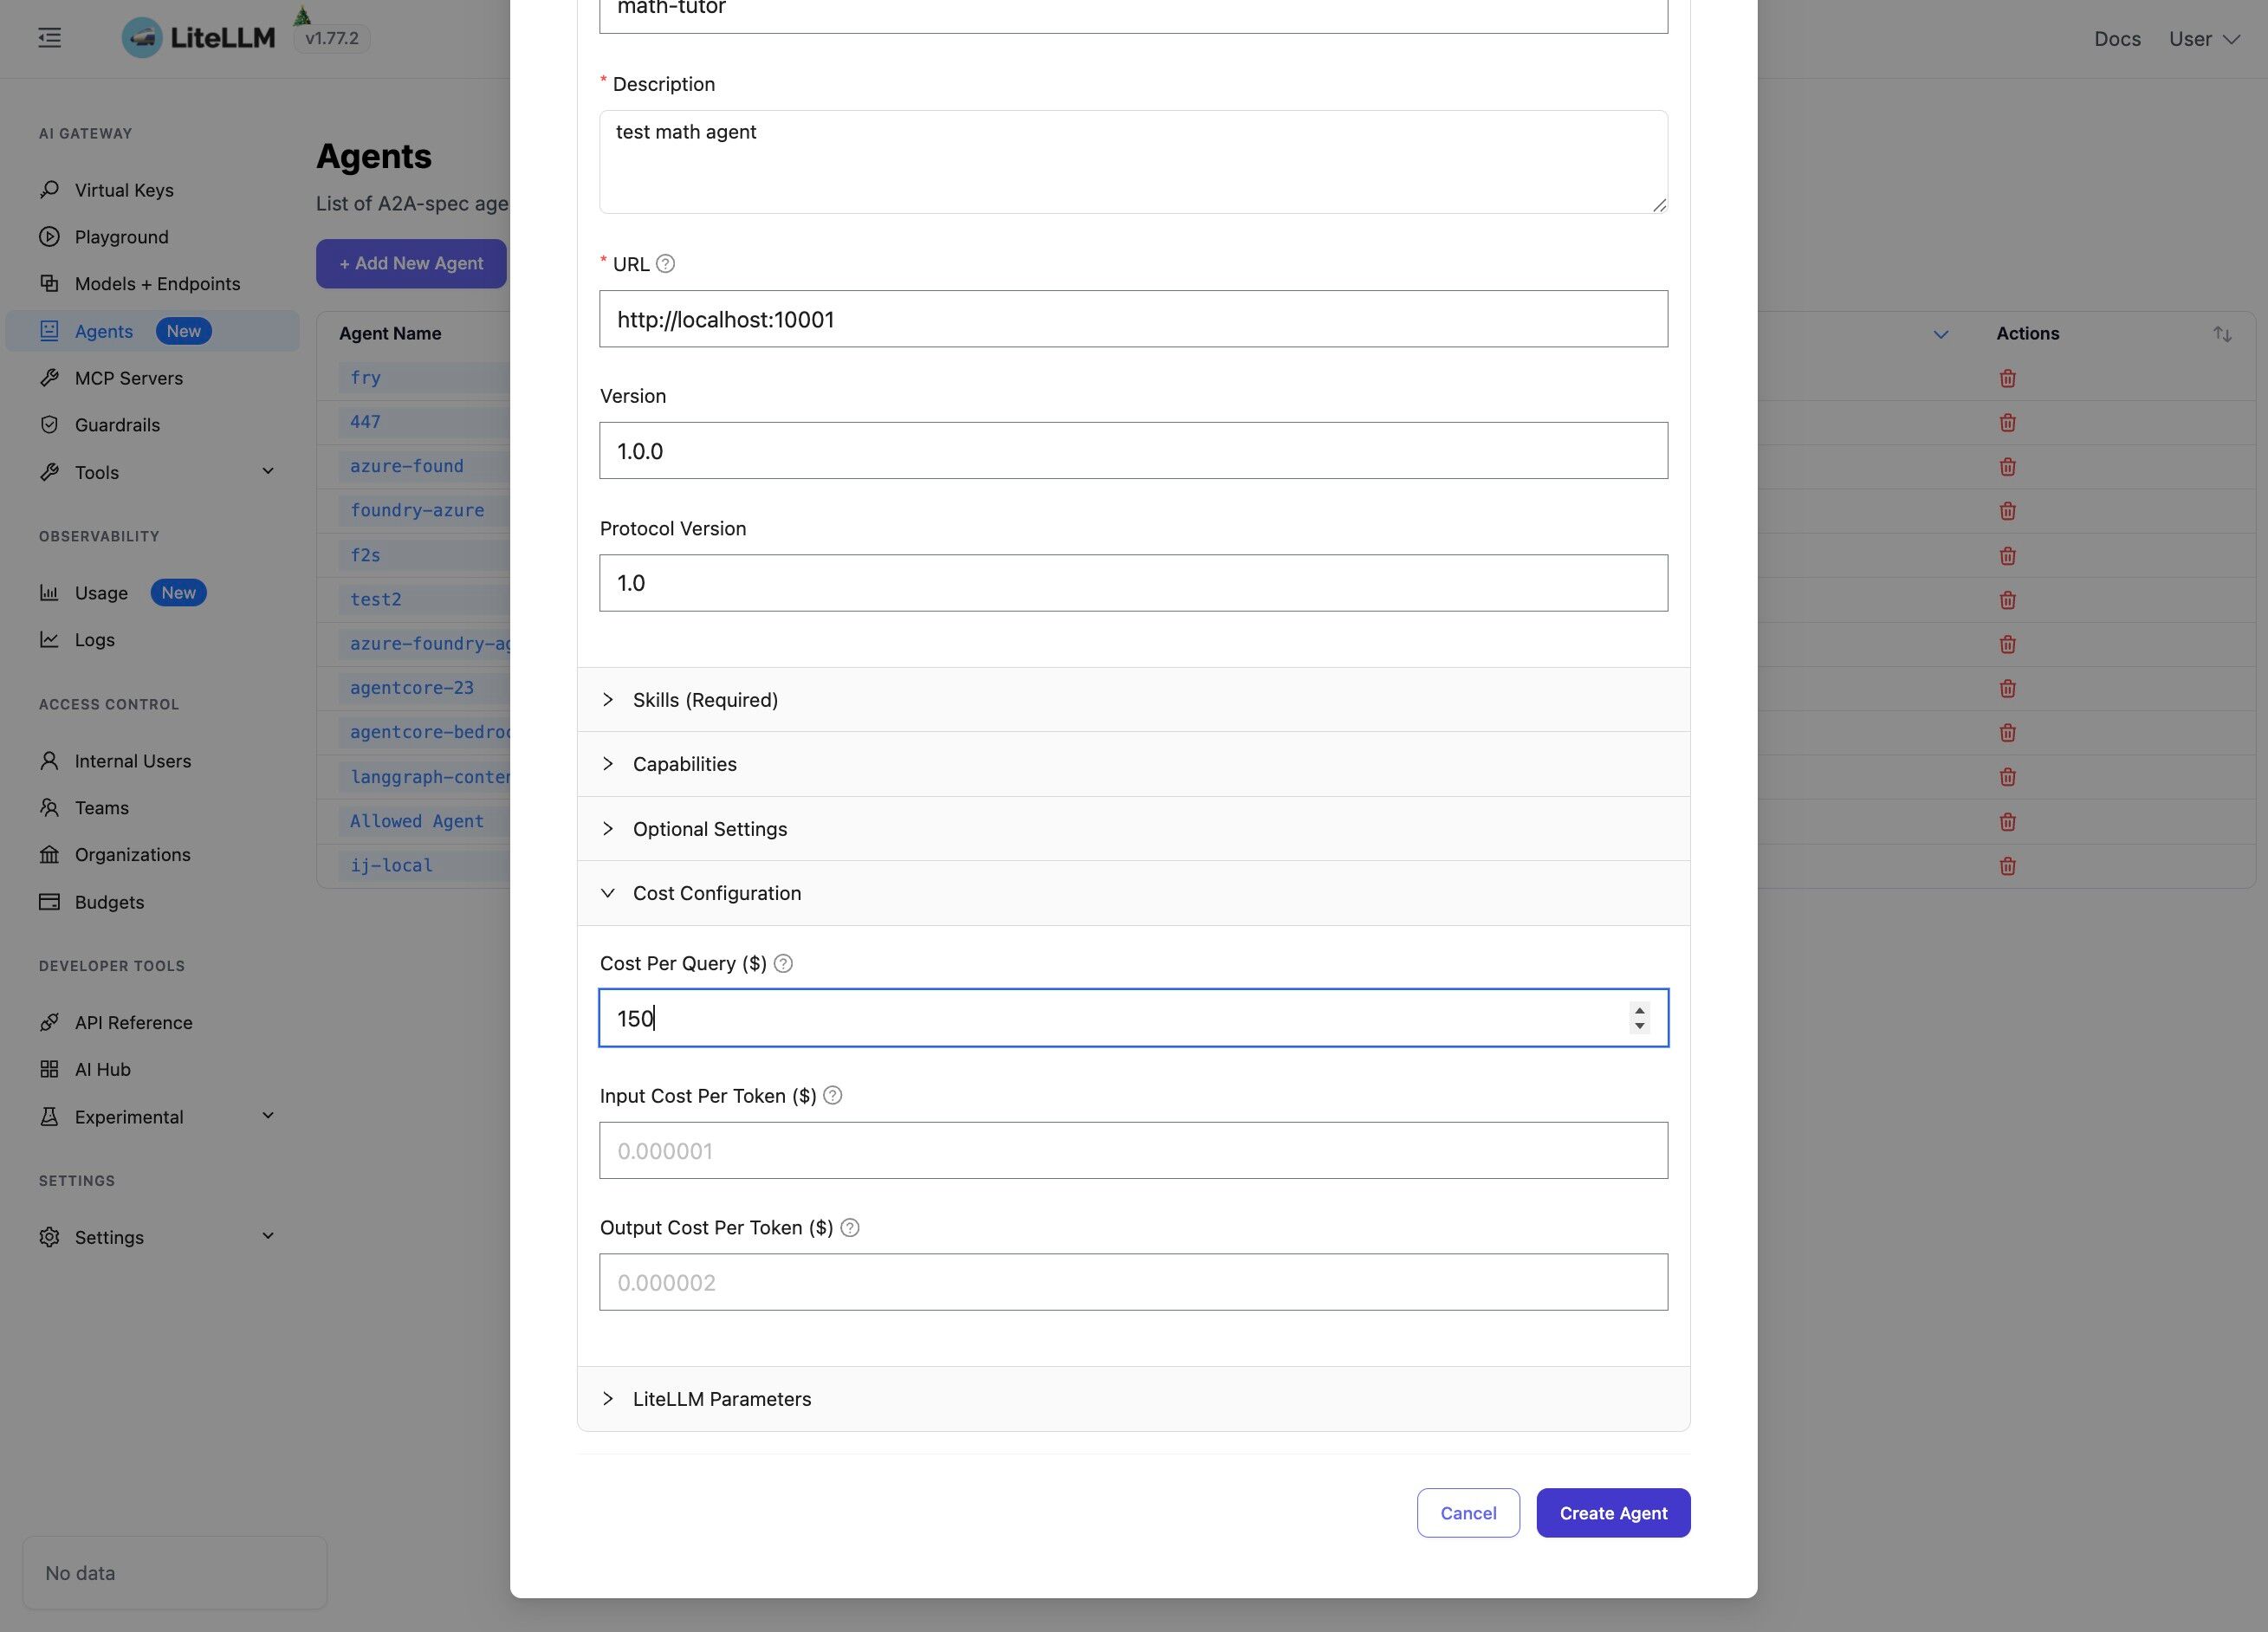Select the hamburger sidebar collapse icon
The width and height of the screenshot is (2268, 1632).
click(49, 37)
